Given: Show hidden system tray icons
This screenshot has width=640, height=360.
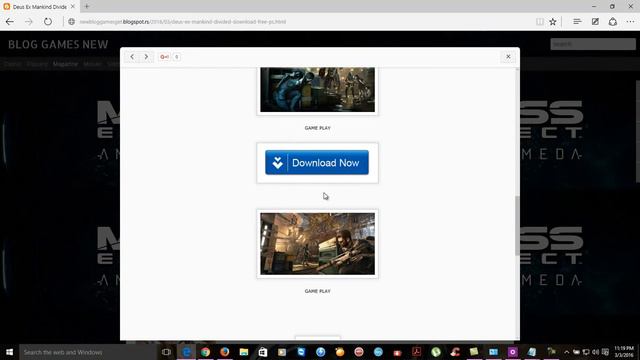Looking at the screenshot, I should pos(567,352).
